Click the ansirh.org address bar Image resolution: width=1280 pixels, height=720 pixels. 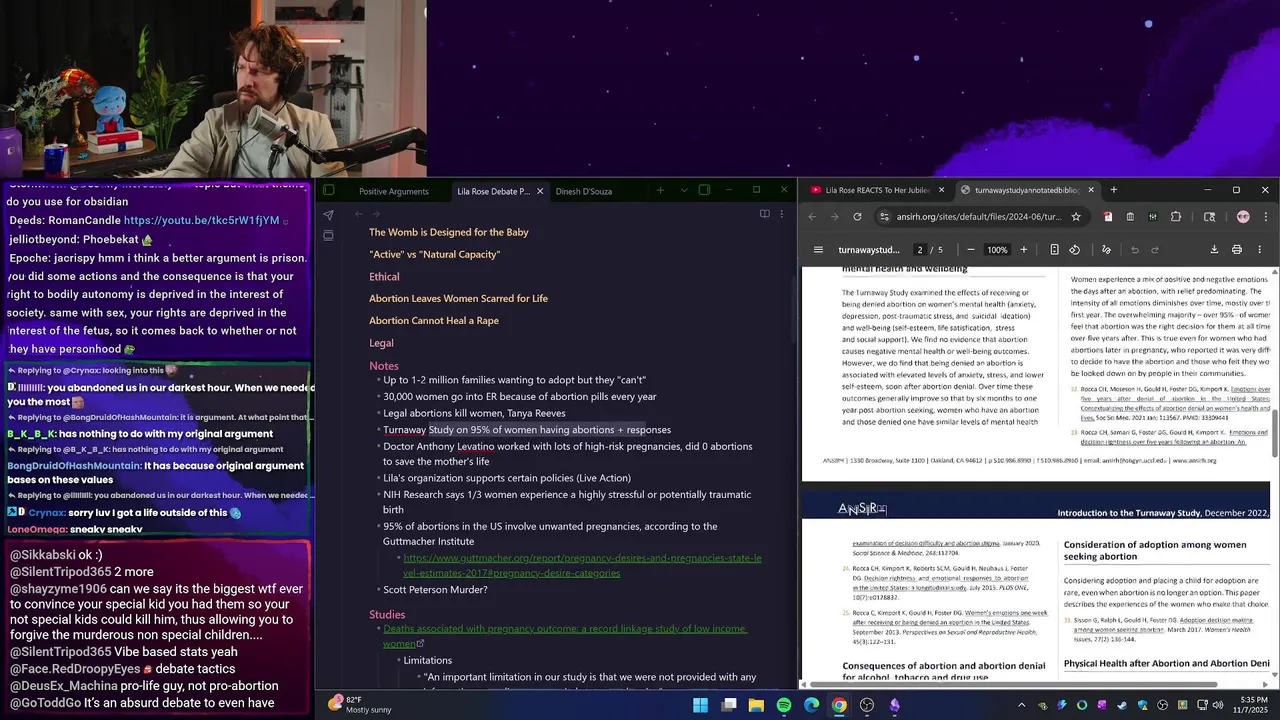pos(978,216)
